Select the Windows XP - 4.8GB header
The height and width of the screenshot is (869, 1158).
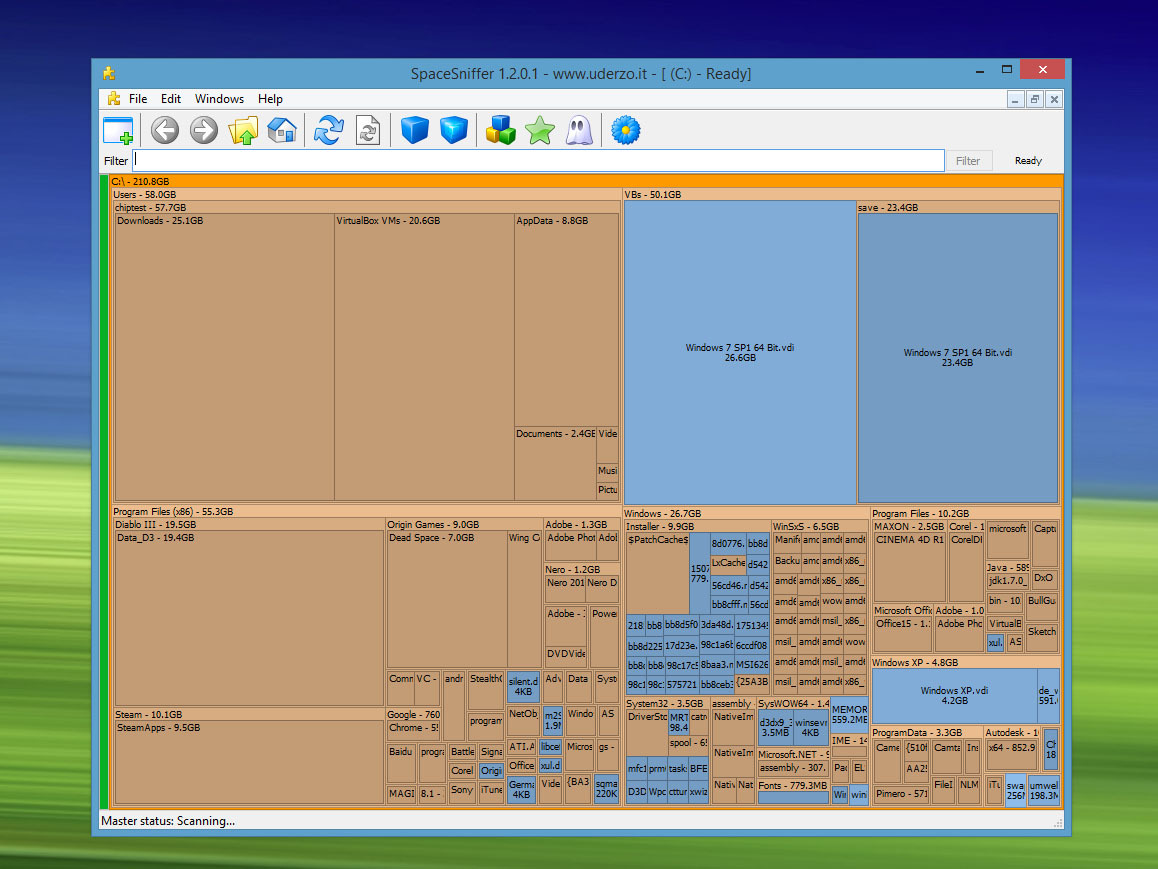pos(966,662)
